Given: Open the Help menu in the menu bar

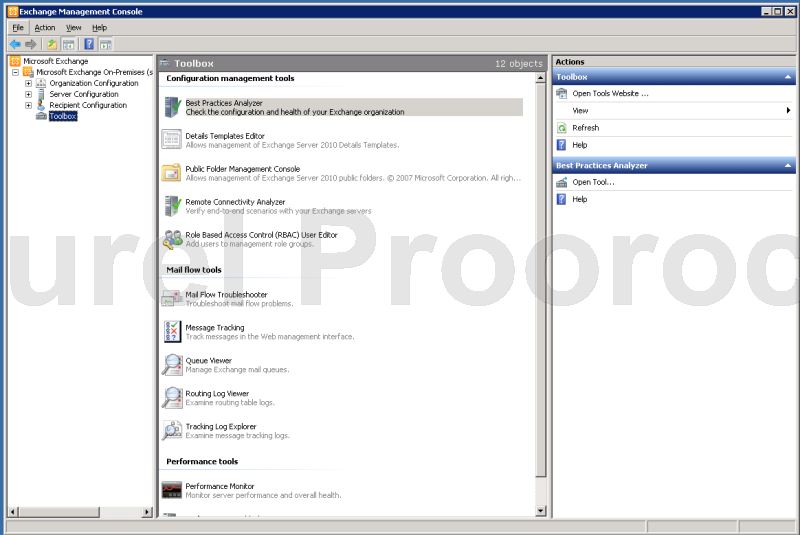Looking at the screenshot, I should pyautogui.click(x=99, y=28).
